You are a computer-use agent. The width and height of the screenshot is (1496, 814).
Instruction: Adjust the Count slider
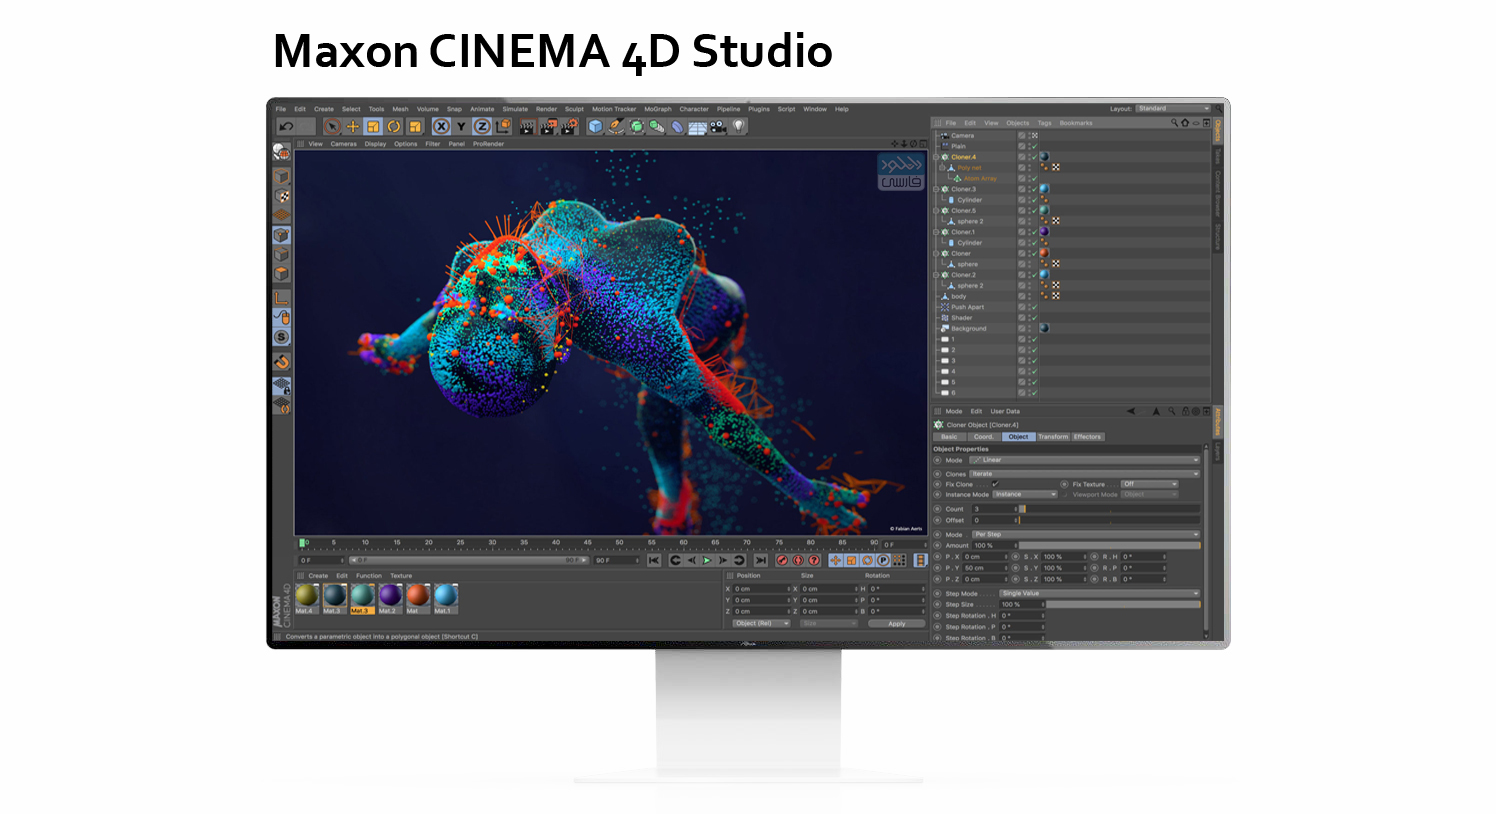click(1110, 509)
